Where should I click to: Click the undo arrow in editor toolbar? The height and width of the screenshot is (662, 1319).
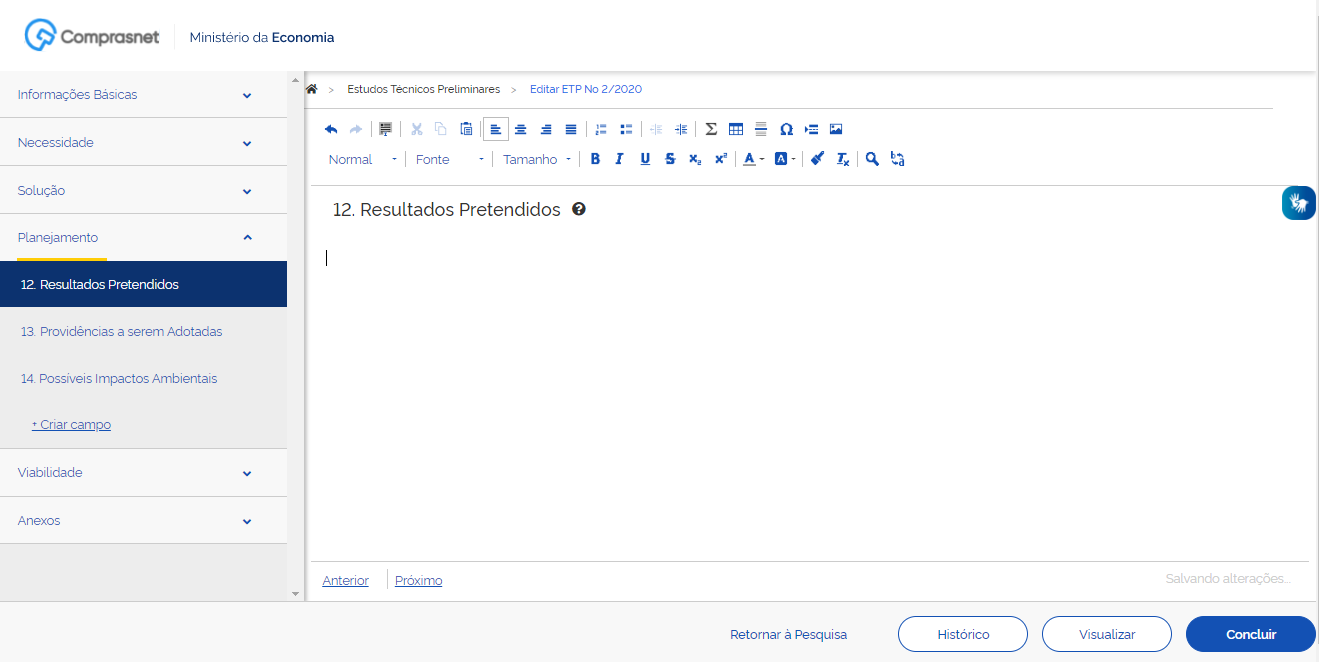pos(331,129)
